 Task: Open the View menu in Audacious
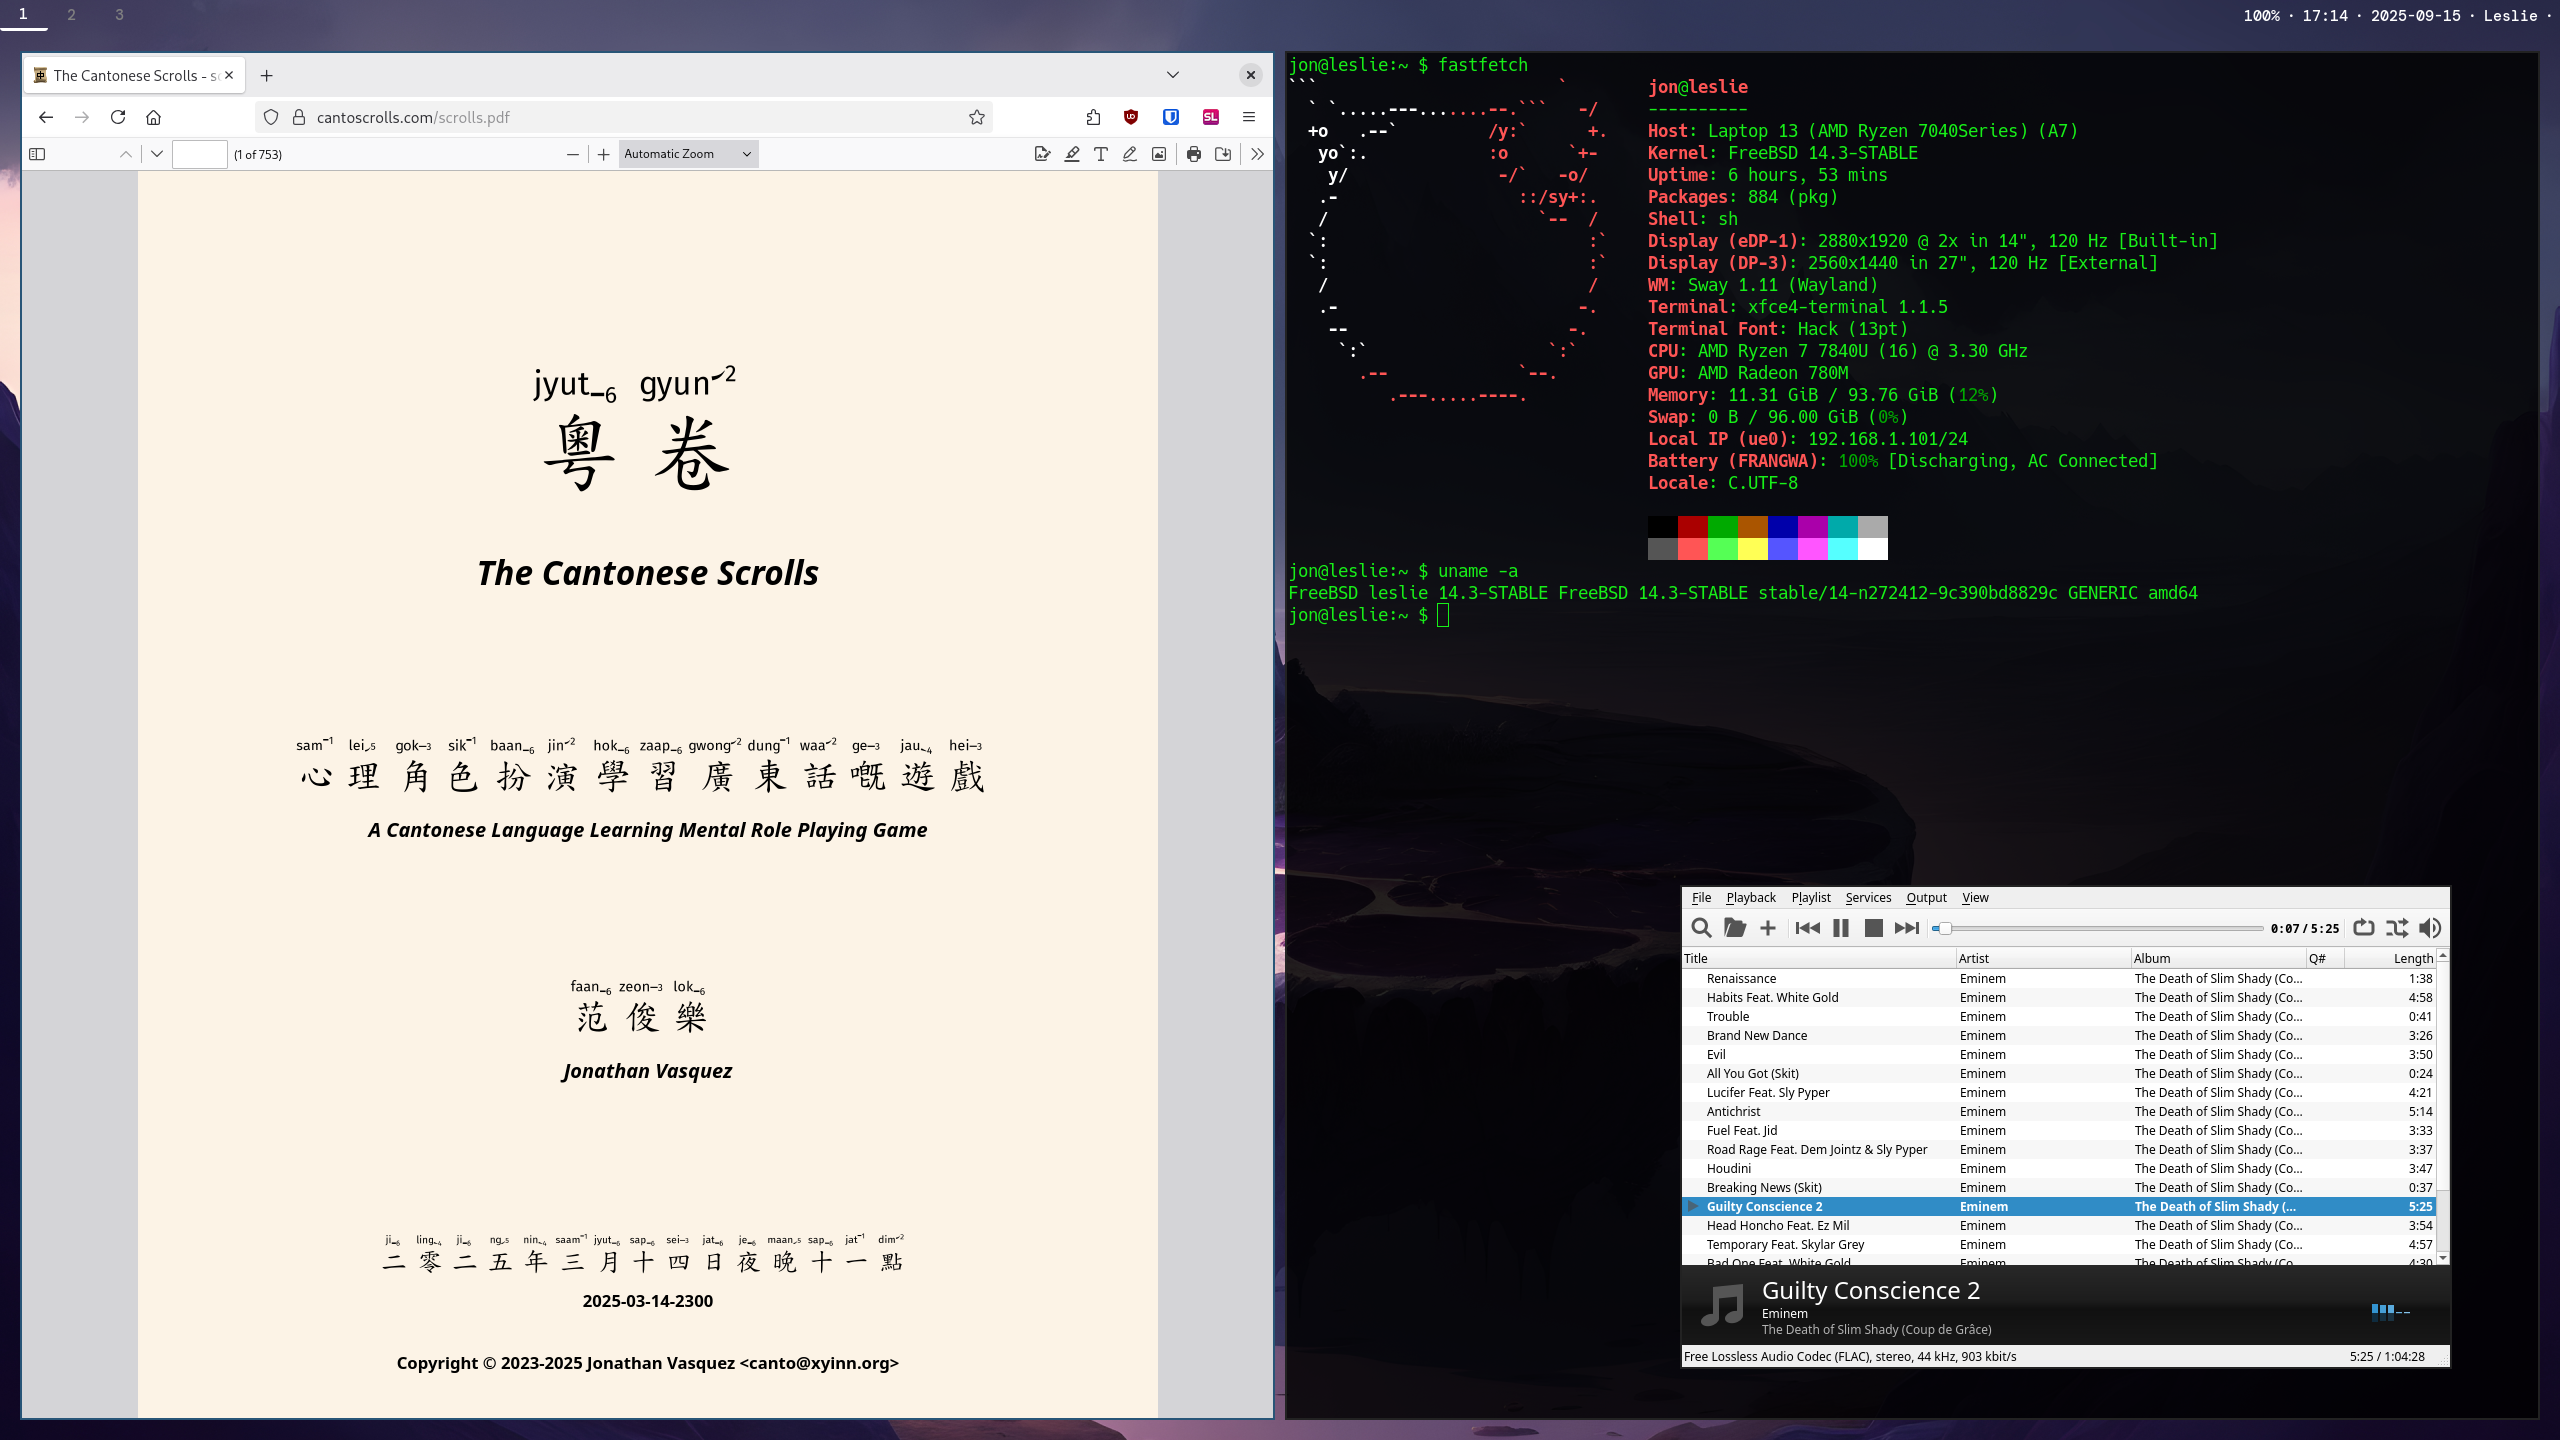1975,898
